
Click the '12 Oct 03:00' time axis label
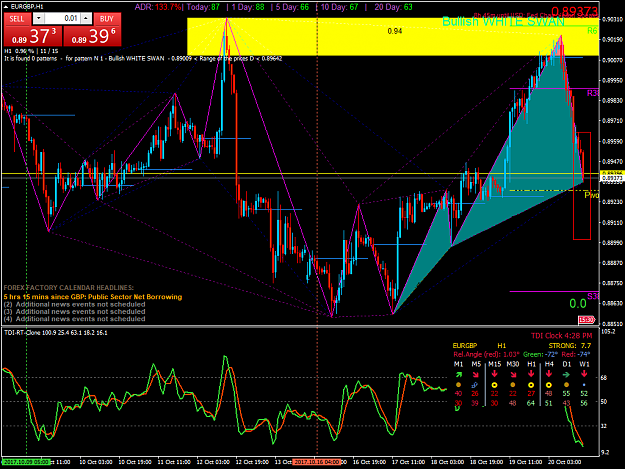pos(213,462)
